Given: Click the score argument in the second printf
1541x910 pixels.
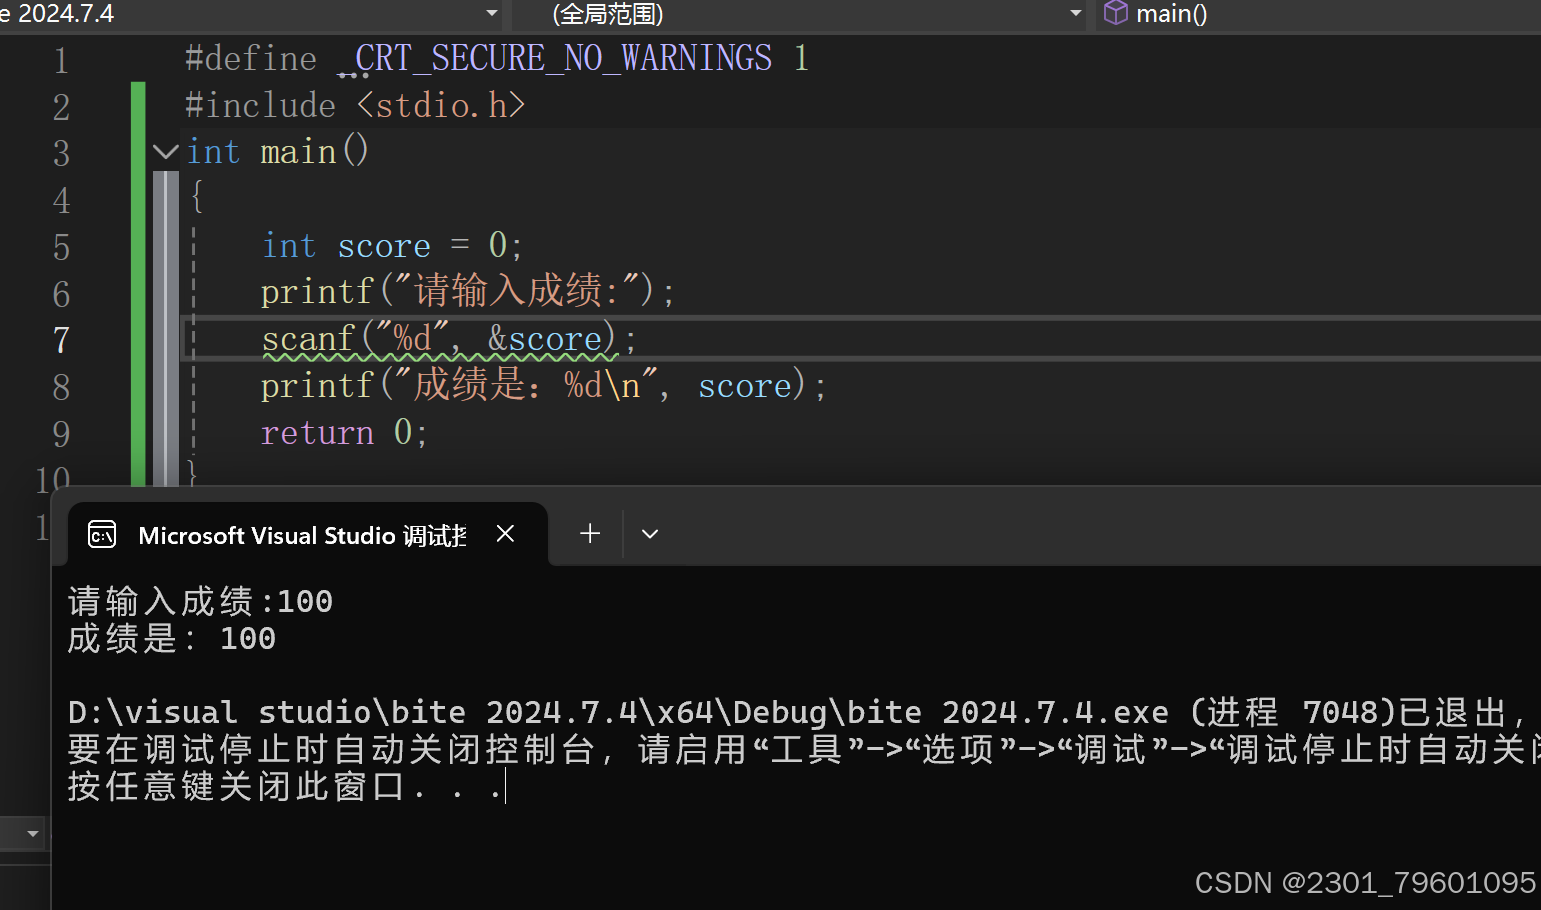Looking at the screenshot, I should click(745, 386).
